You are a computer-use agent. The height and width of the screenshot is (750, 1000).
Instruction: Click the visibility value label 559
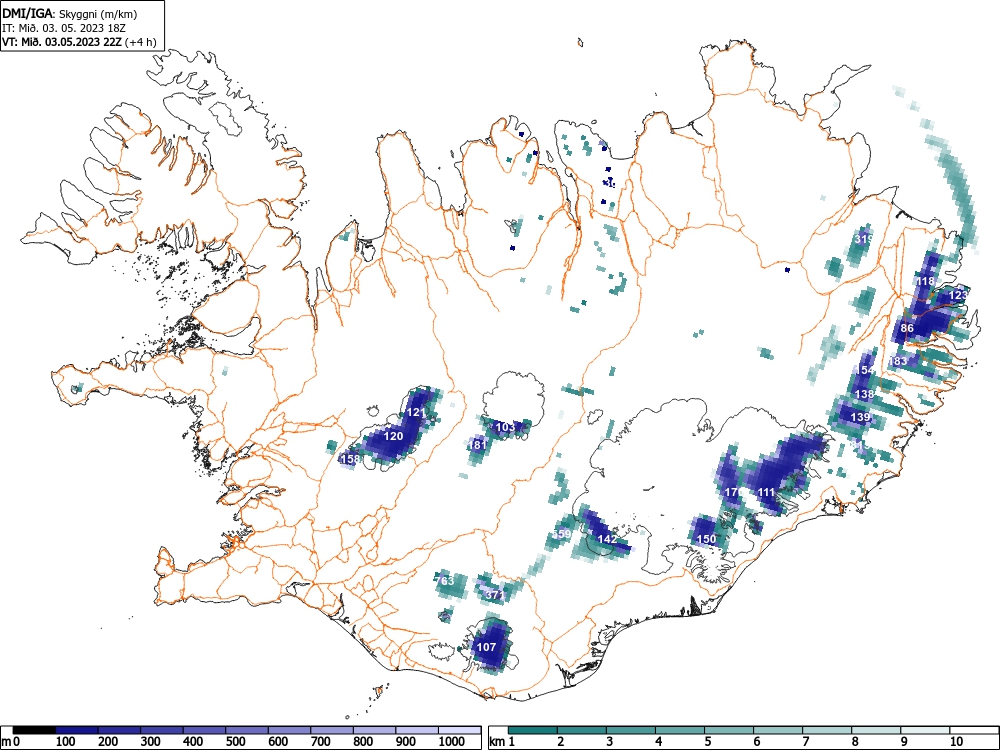point(561,534)
